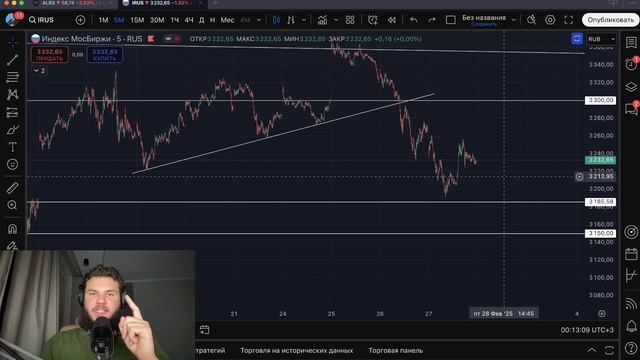Open the chart layout selector

451,20
